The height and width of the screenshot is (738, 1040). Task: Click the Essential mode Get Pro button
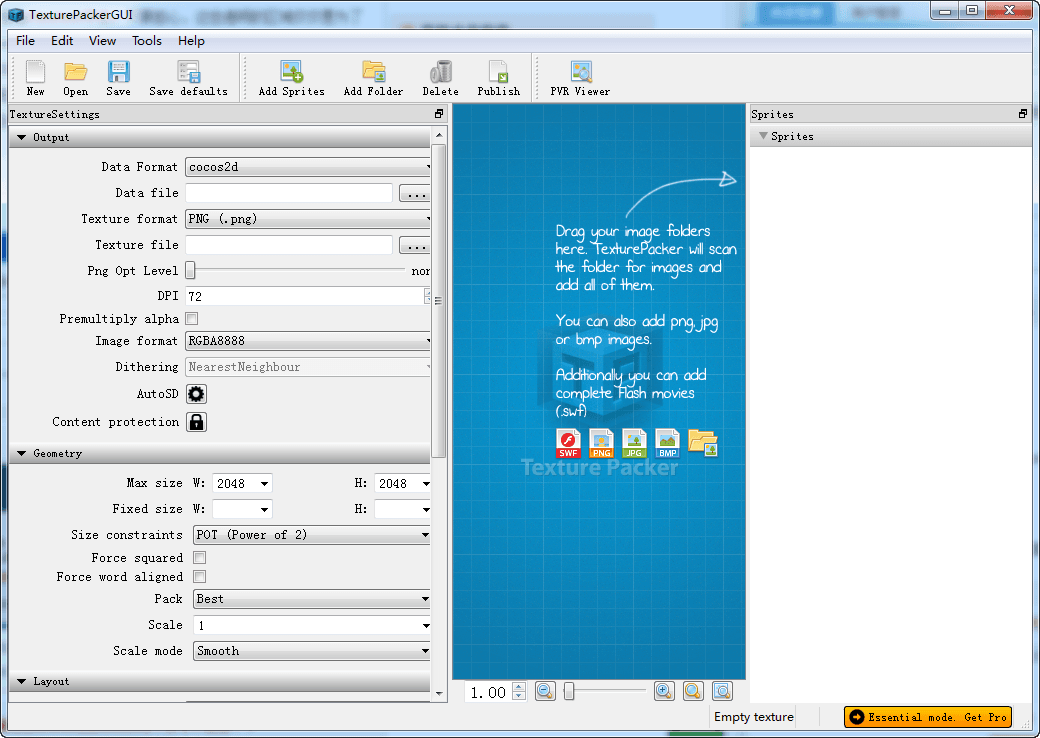(x=927, y=717)
